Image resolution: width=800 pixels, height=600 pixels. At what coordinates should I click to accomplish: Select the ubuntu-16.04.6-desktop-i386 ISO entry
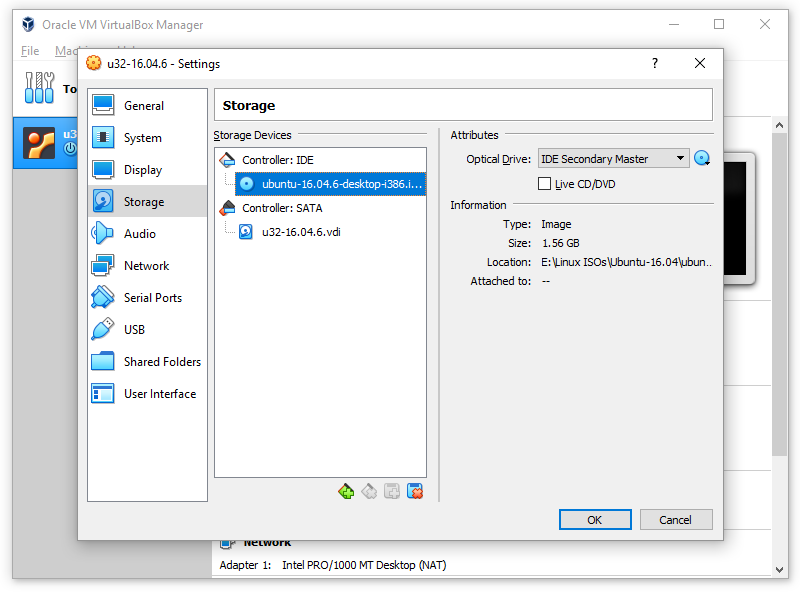tap(341, 184)
